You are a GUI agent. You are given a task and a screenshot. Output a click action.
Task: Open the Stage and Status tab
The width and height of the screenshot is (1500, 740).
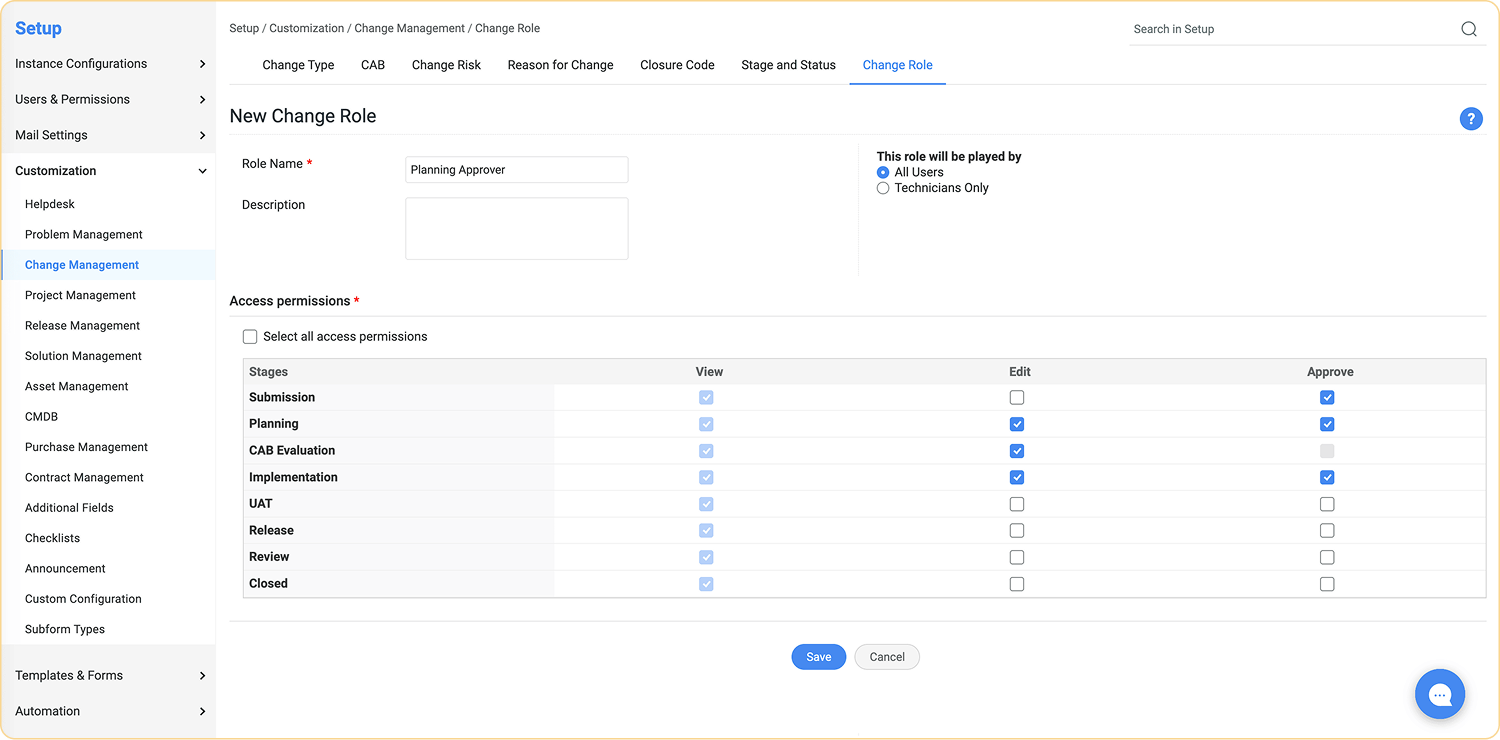(x=788, y=65)
